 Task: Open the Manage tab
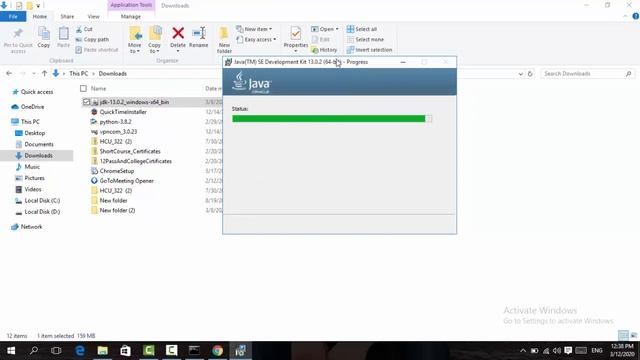(131, 17)
